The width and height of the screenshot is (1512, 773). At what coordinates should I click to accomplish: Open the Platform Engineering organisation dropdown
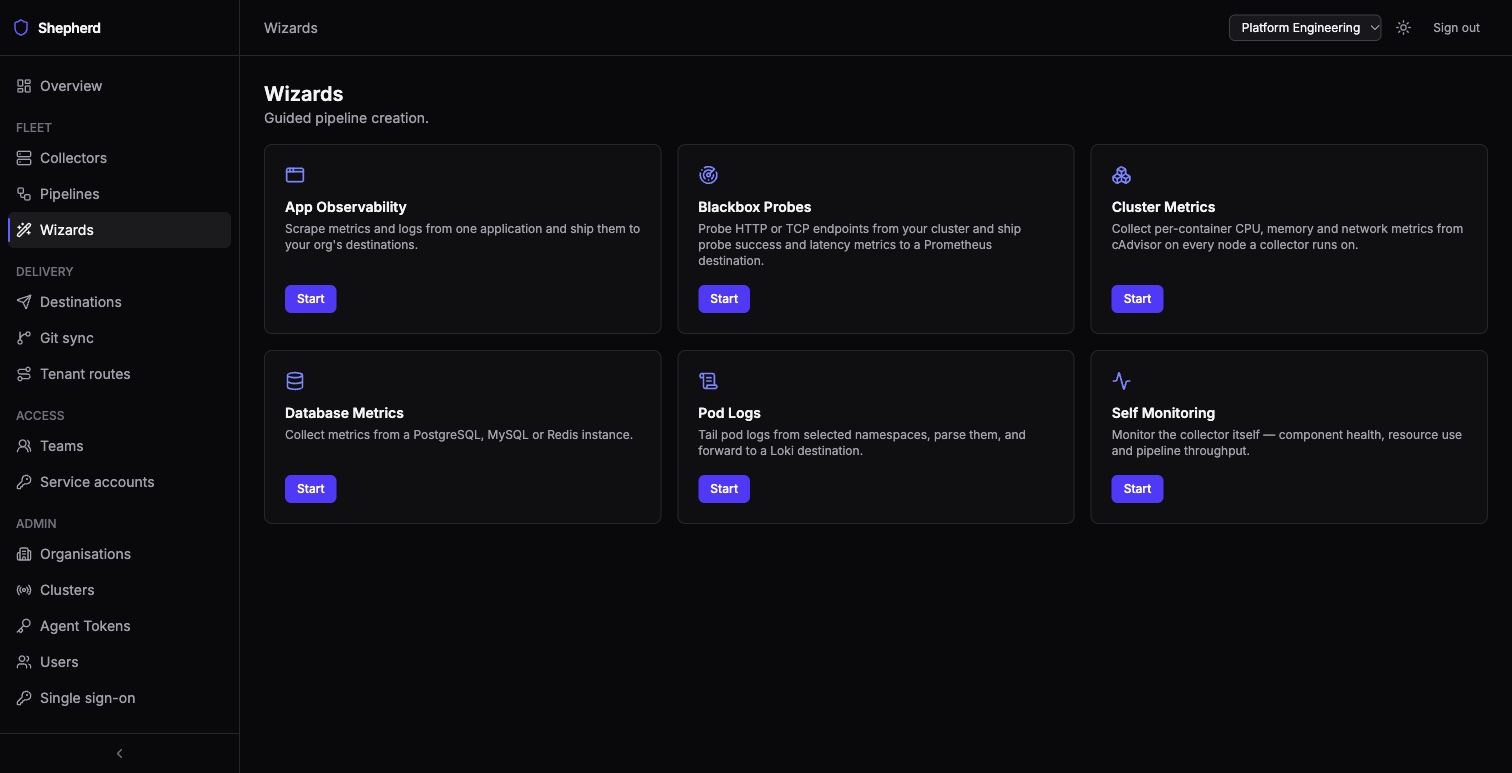[x=1305, y=28]
